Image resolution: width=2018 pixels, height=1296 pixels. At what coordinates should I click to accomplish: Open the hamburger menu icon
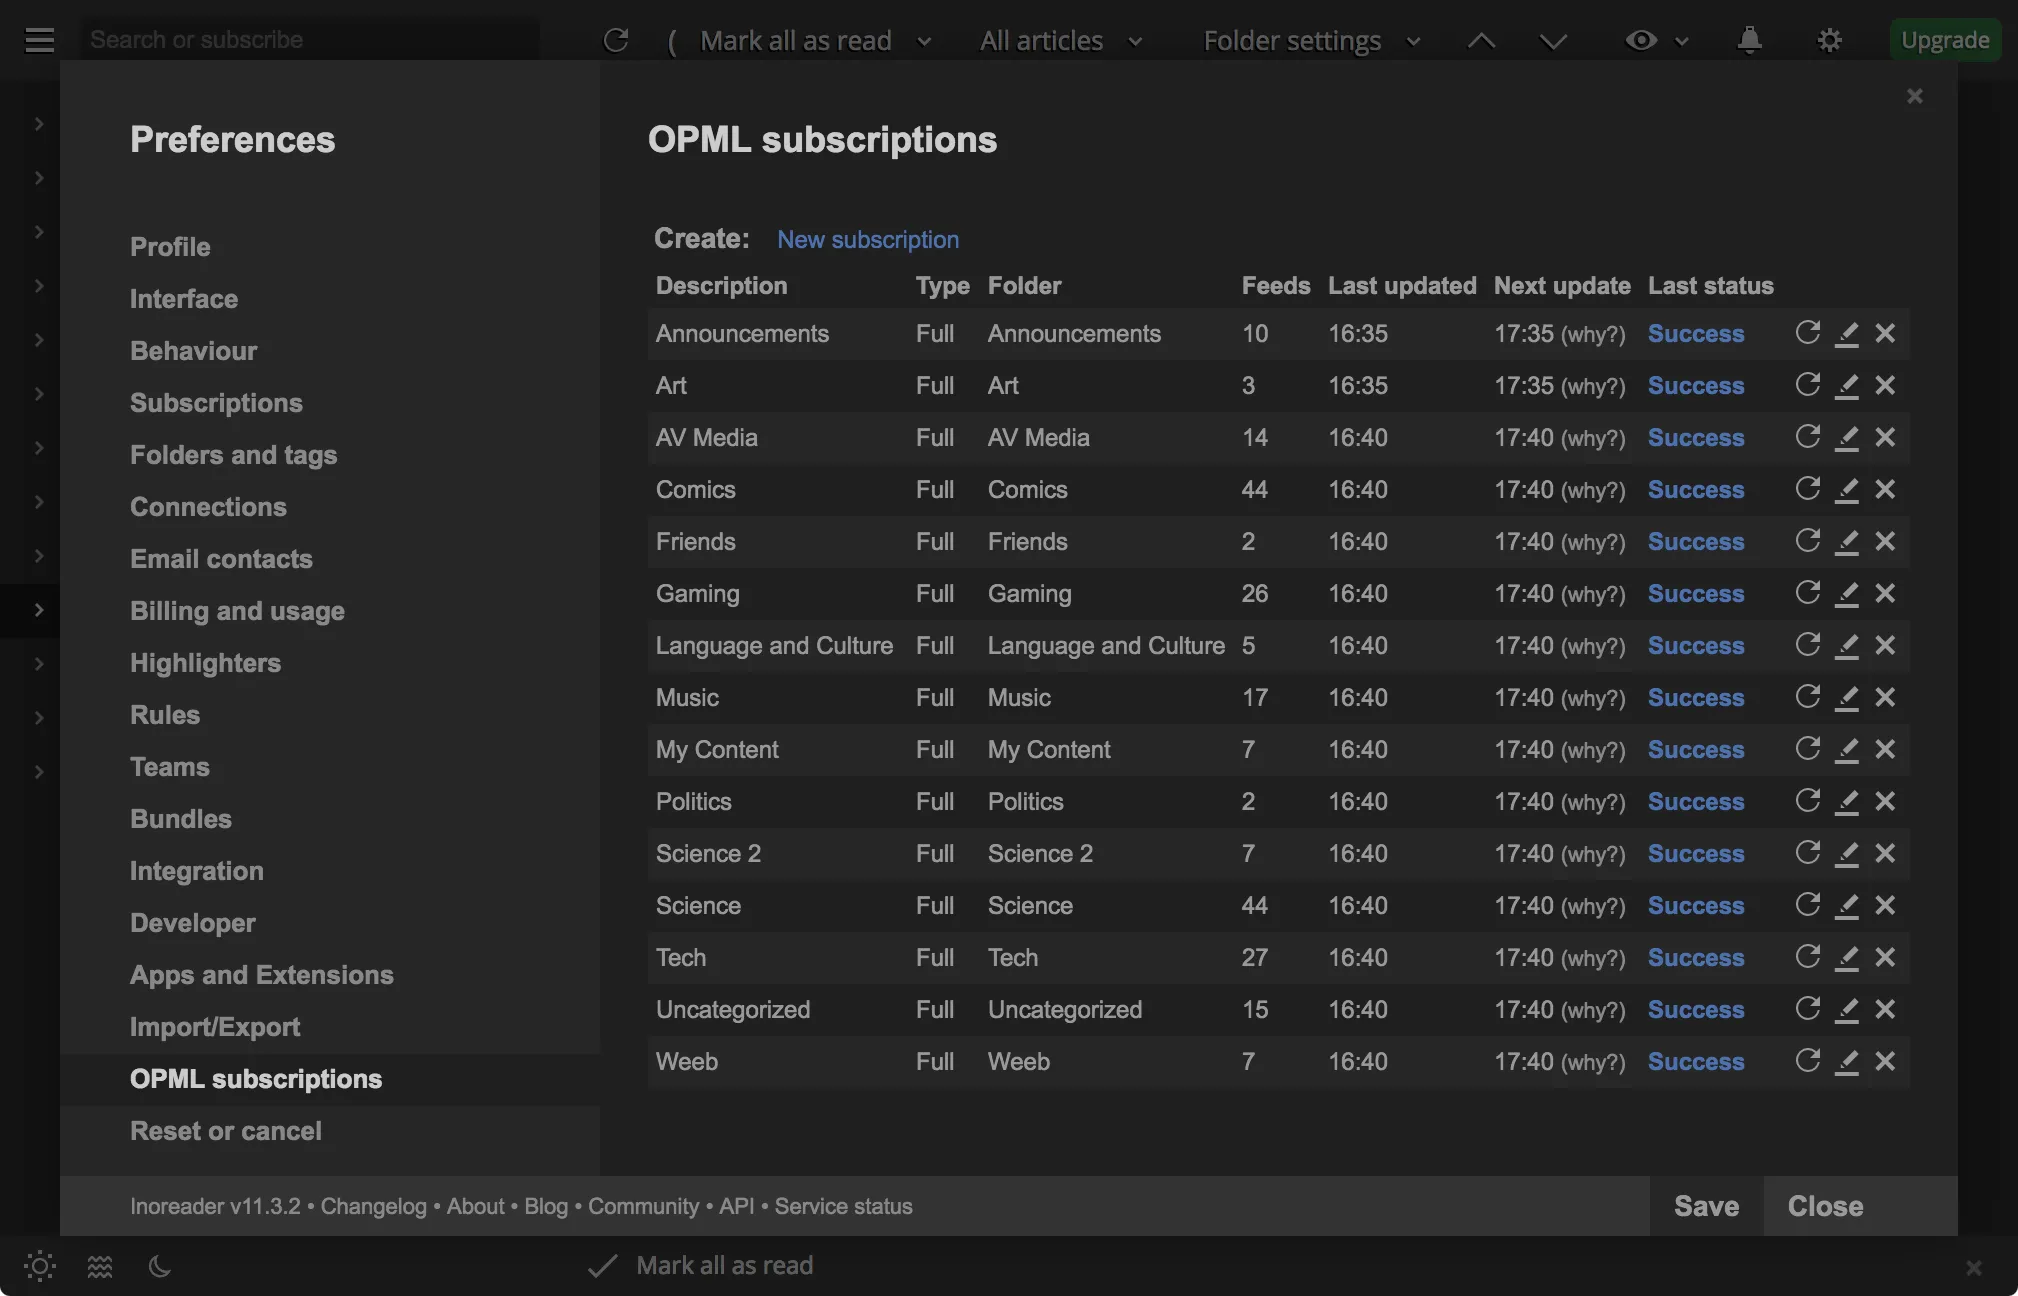40,40
